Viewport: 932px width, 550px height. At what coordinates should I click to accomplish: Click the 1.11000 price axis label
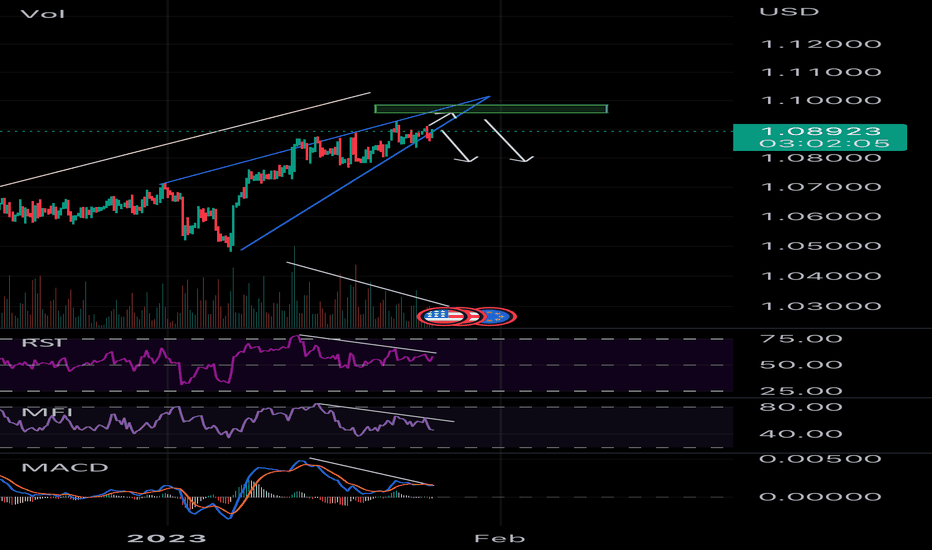pos(821,72)
